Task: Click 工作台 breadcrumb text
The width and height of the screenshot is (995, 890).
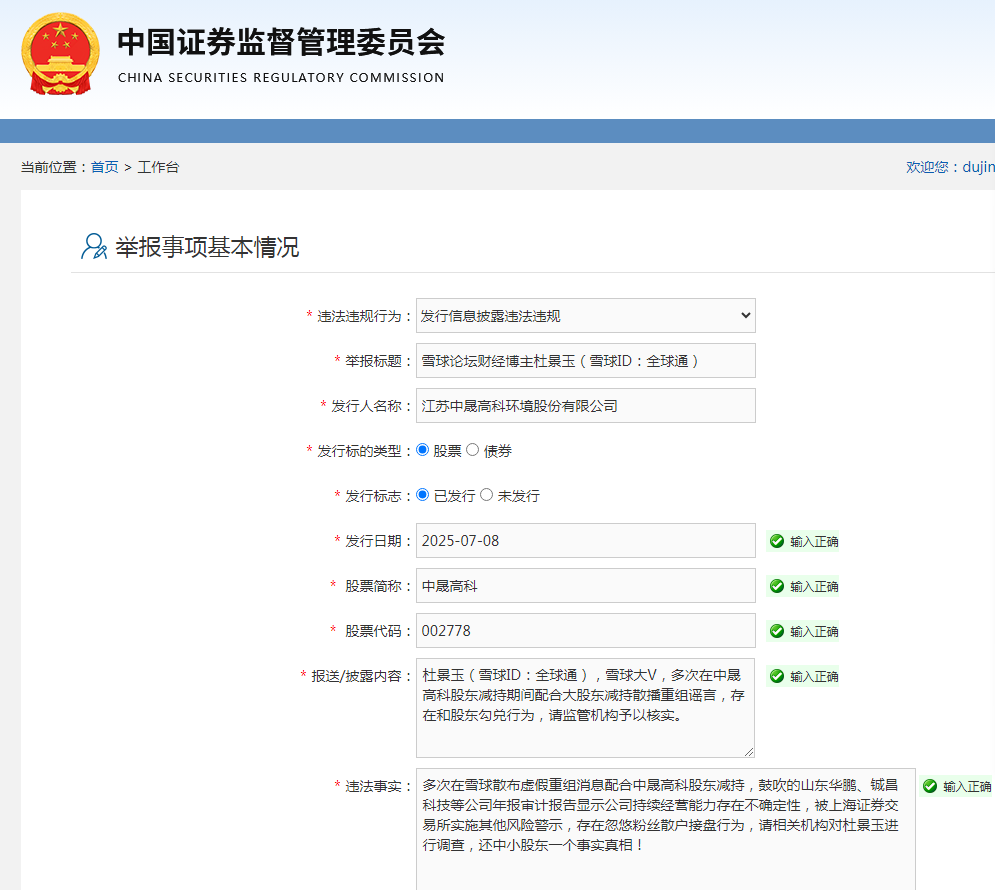Action: (158, 167)
